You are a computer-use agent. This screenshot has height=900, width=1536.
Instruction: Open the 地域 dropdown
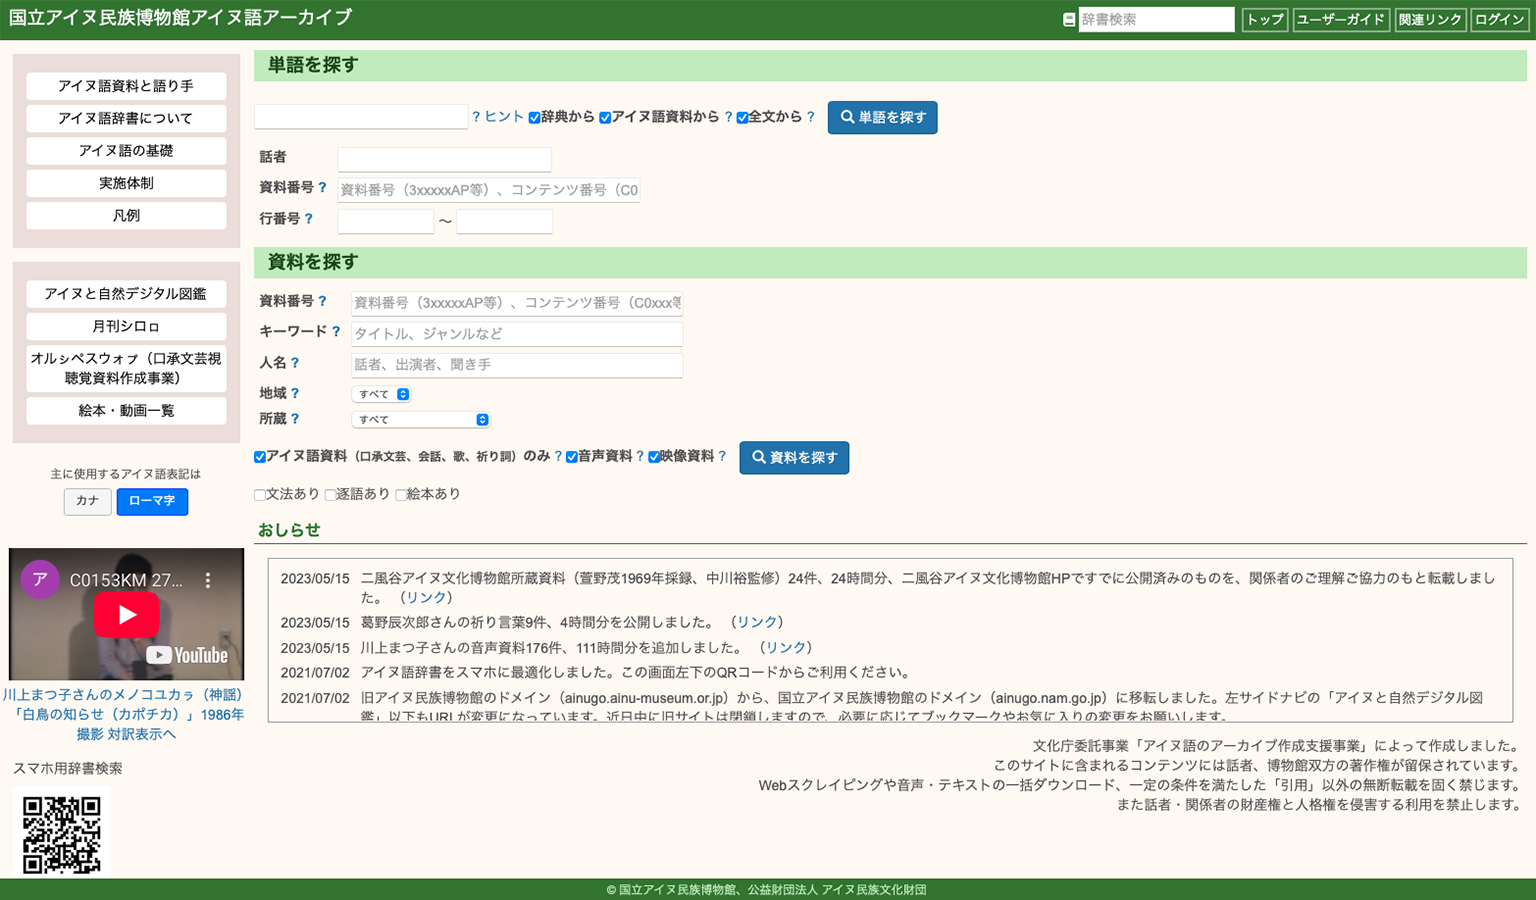click(x=381, y=393)
